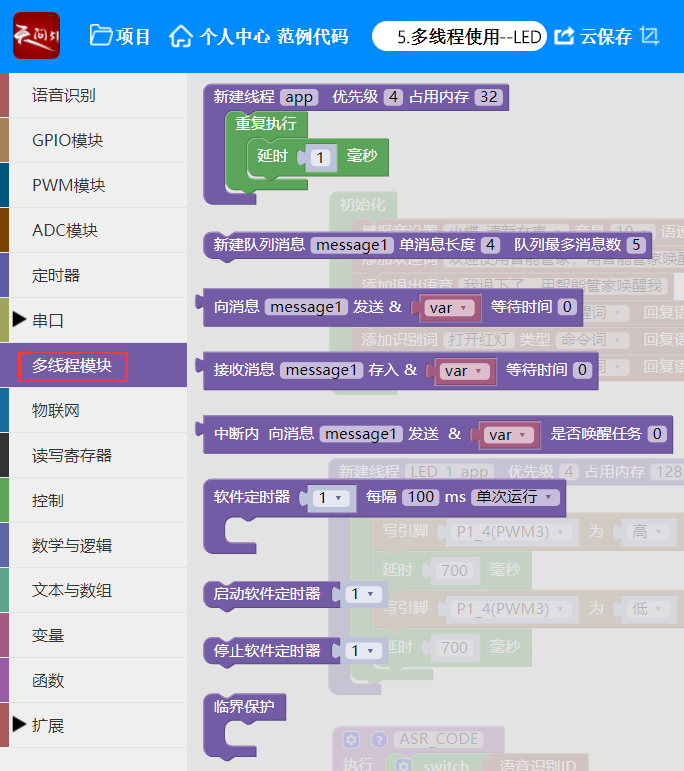
Task: Click 云保存 to save to cloud
Action: 606,36
